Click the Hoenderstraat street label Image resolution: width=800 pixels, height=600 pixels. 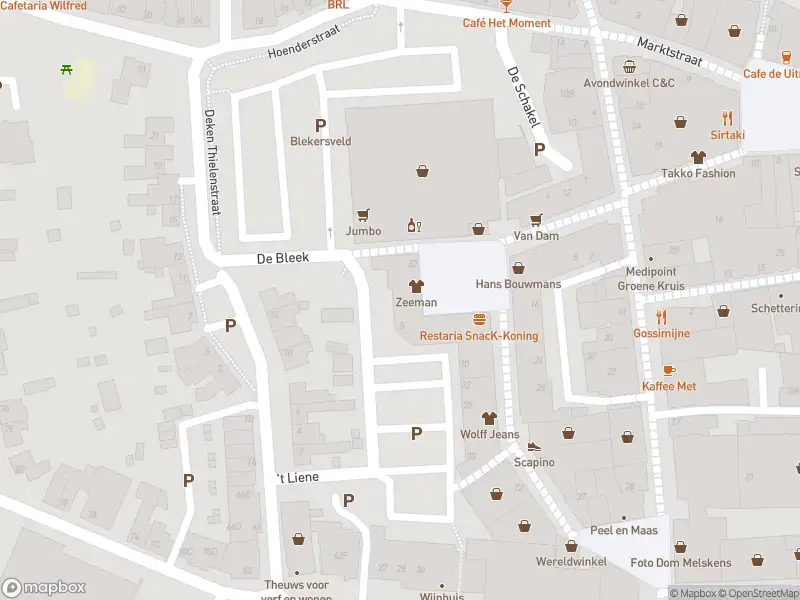click(304, 42)
